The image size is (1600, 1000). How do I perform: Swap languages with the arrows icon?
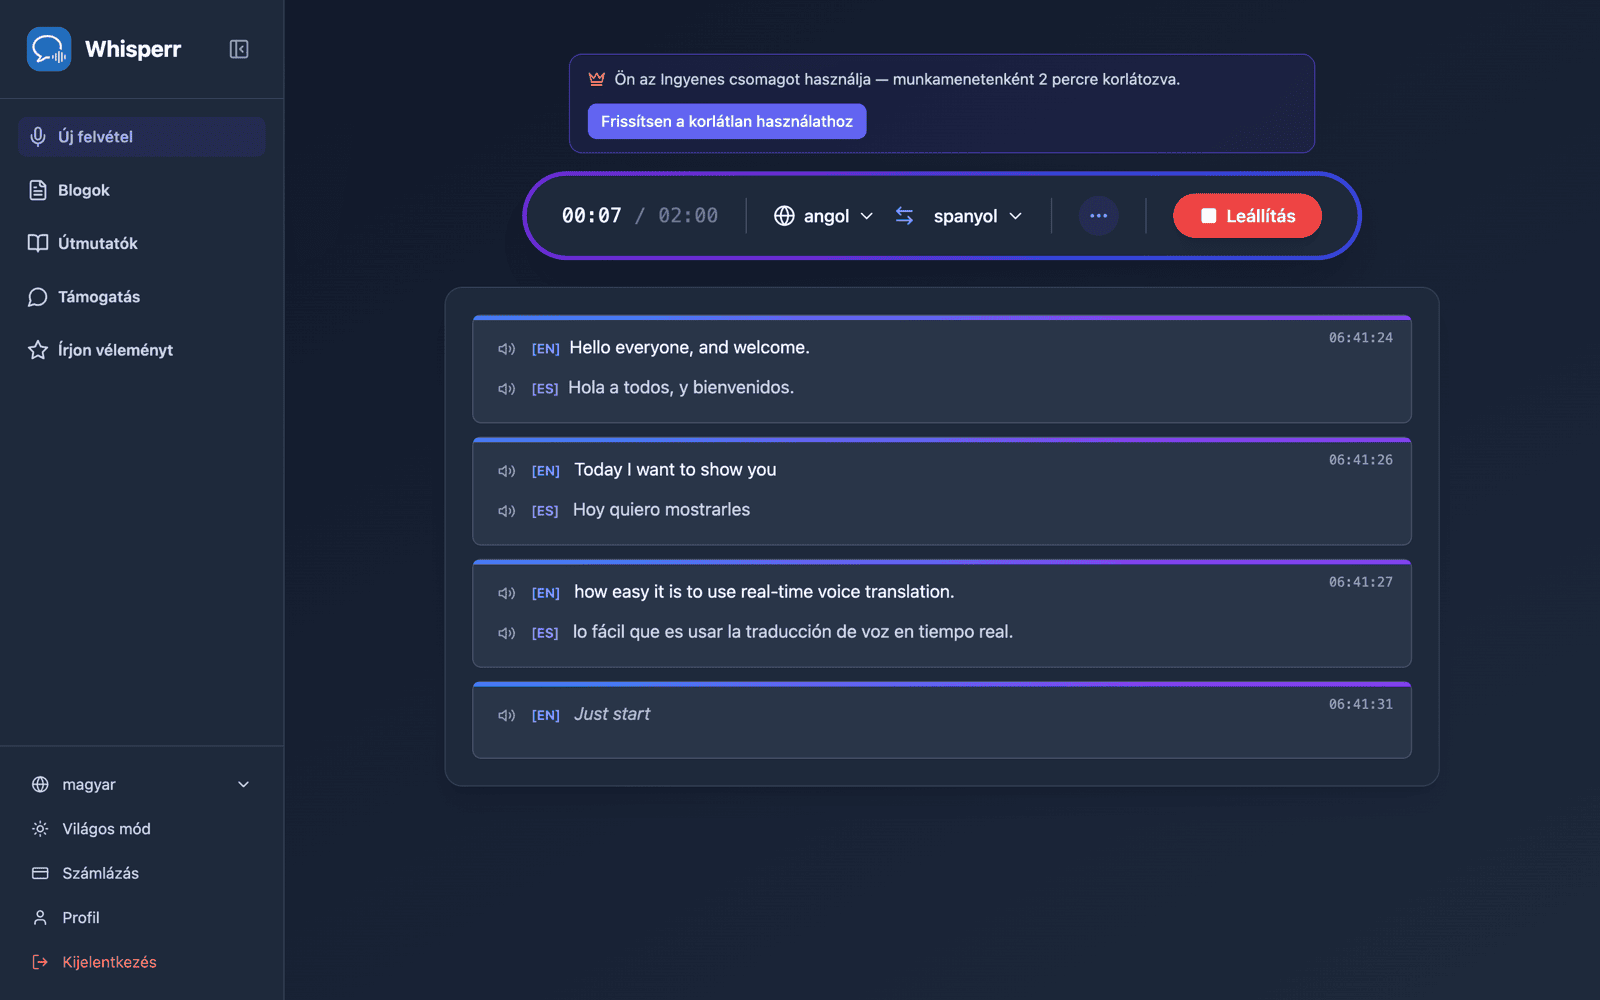904,216
